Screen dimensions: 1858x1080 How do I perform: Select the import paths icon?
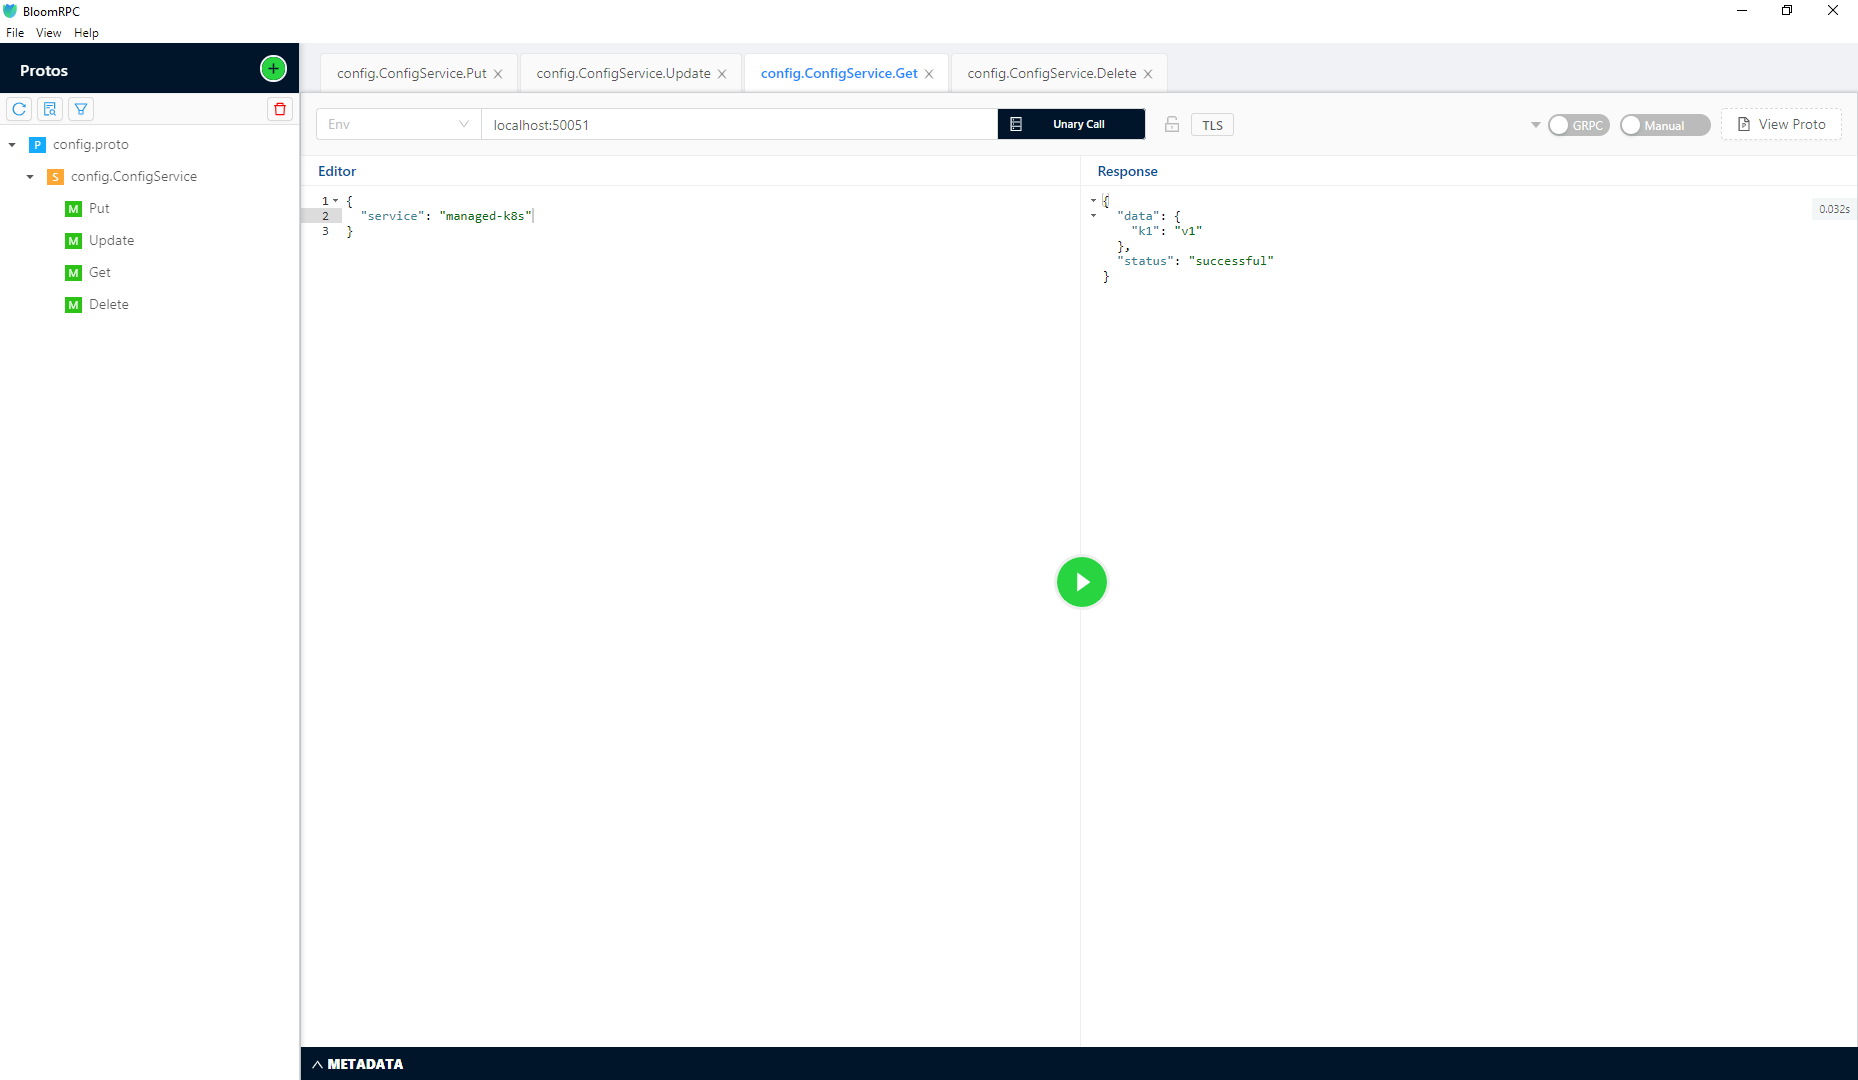point(49,109)
